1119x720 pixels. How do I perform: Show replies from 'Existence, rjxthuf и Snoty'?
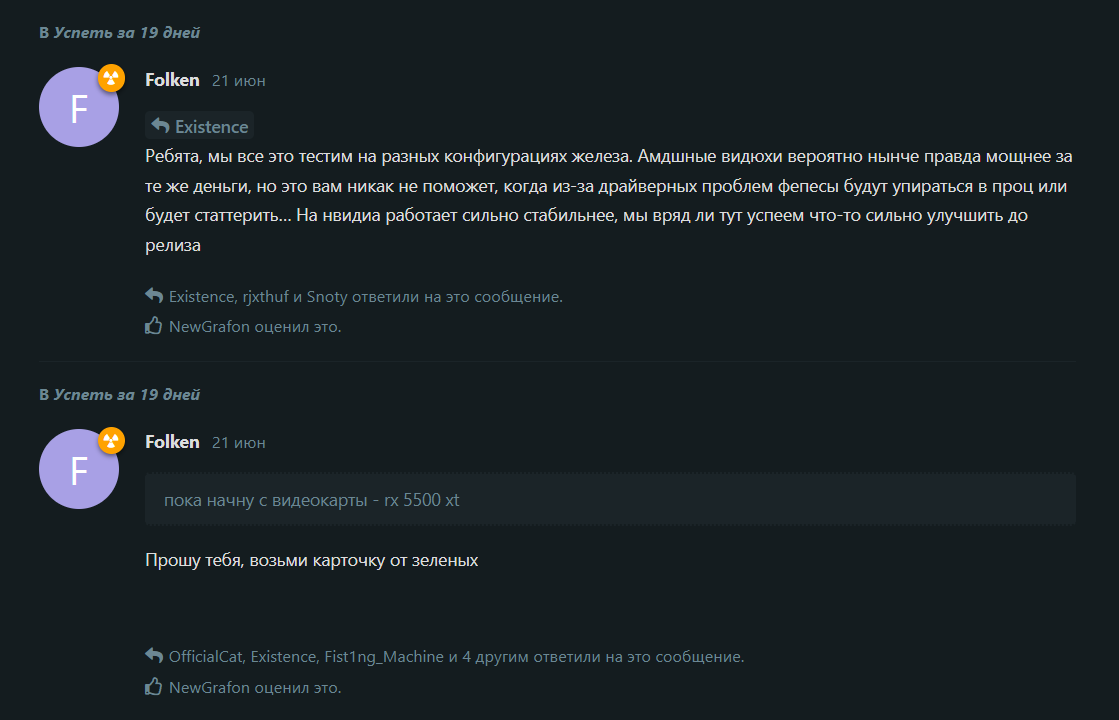pyautogui.click(x=365, y=297)
